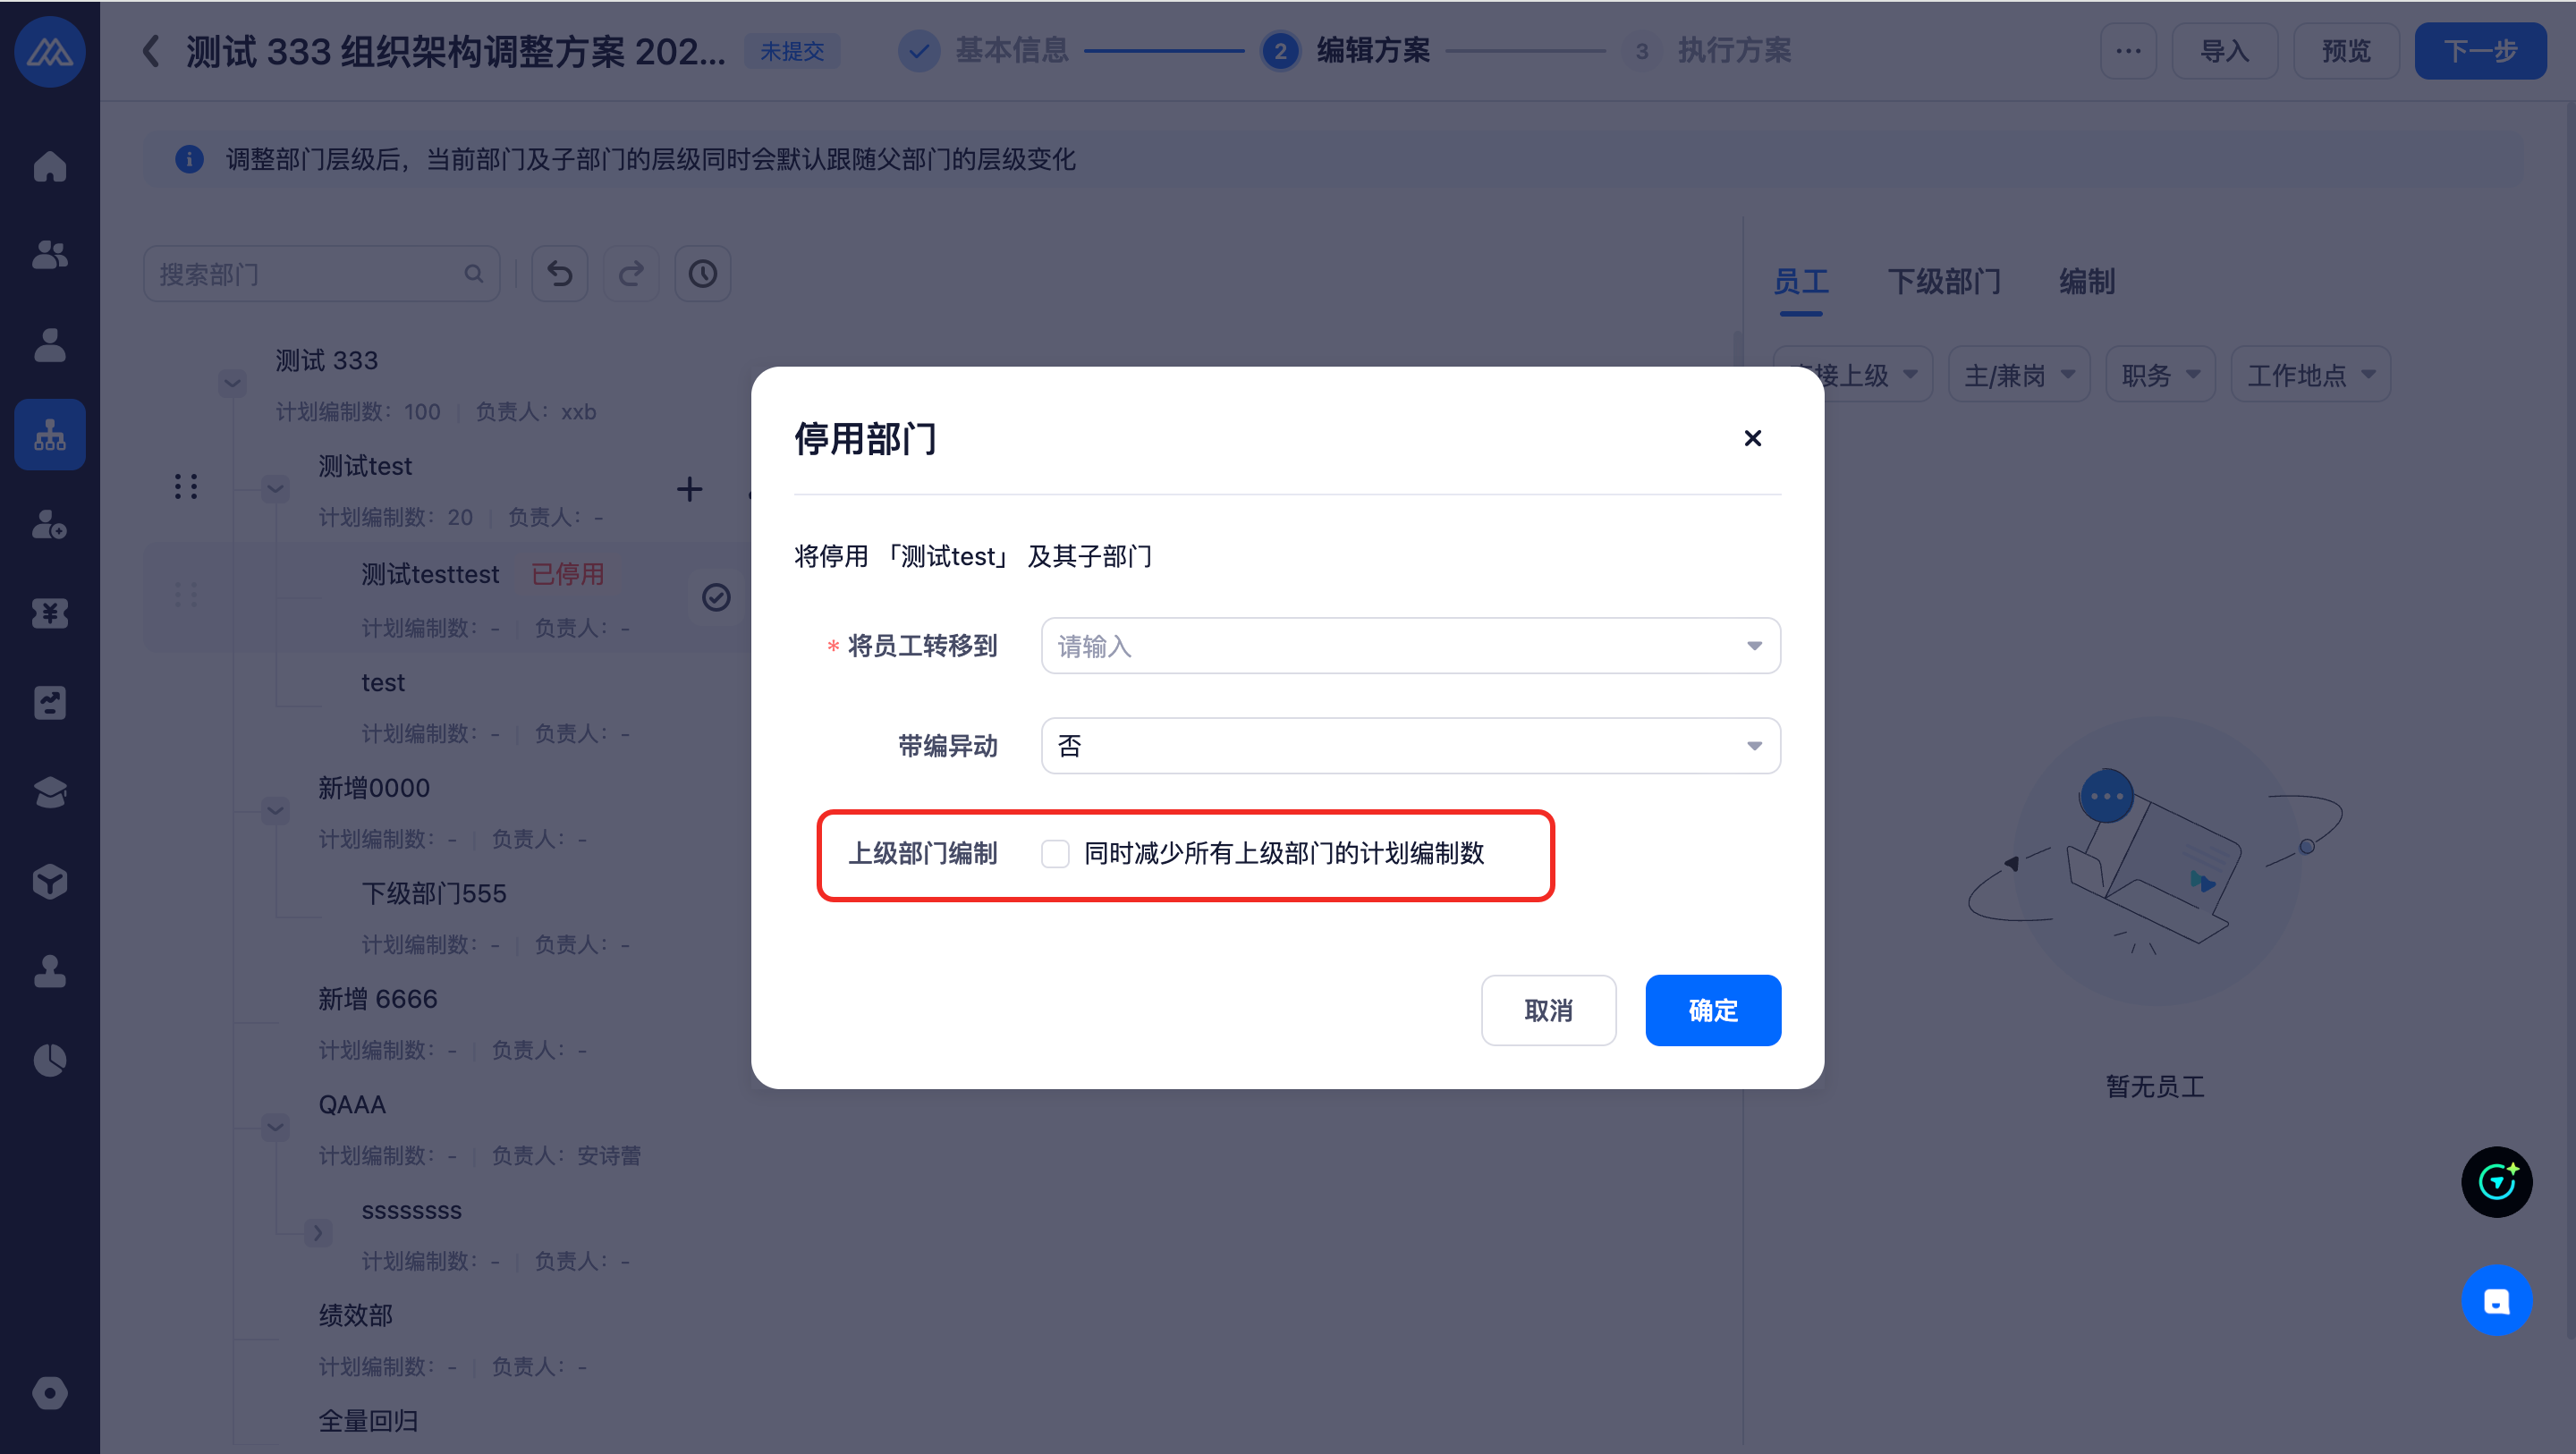The image size is (2576, 1454).
Task: Click the redo arrow icon
Action: [631, 274]
